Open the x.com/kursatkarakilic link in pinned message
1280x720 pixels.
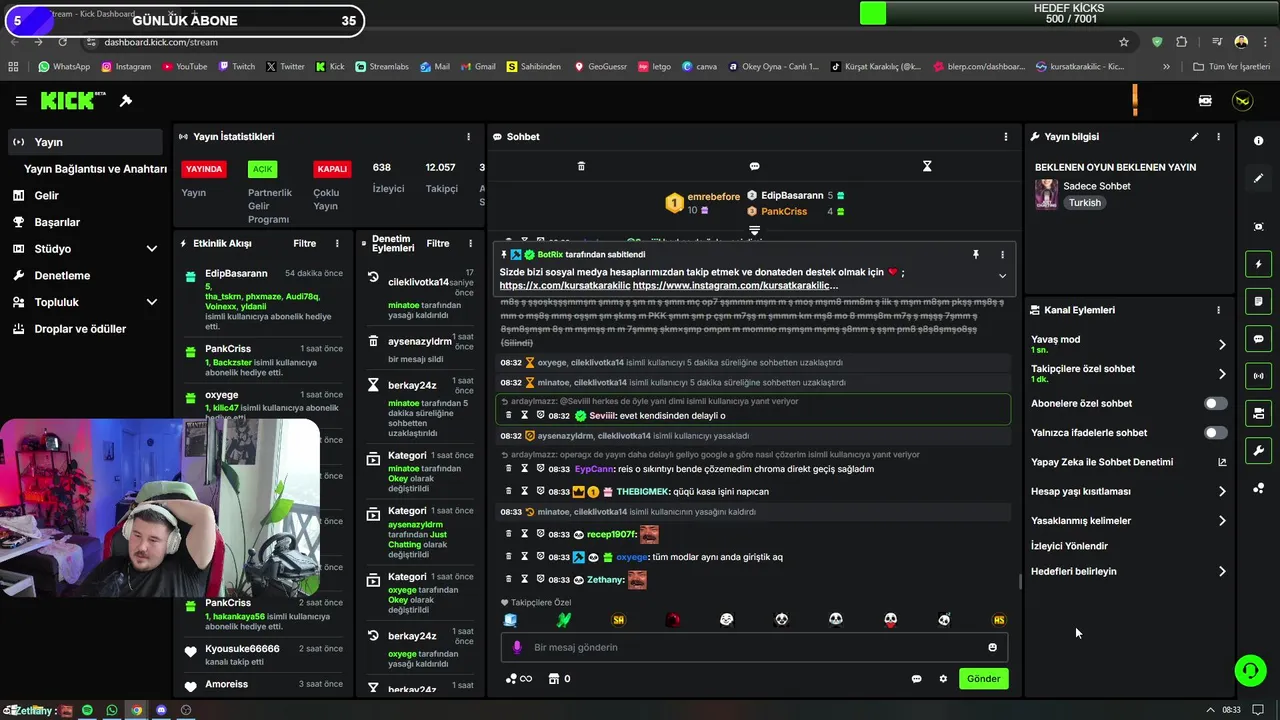click(x=565, y=286)
